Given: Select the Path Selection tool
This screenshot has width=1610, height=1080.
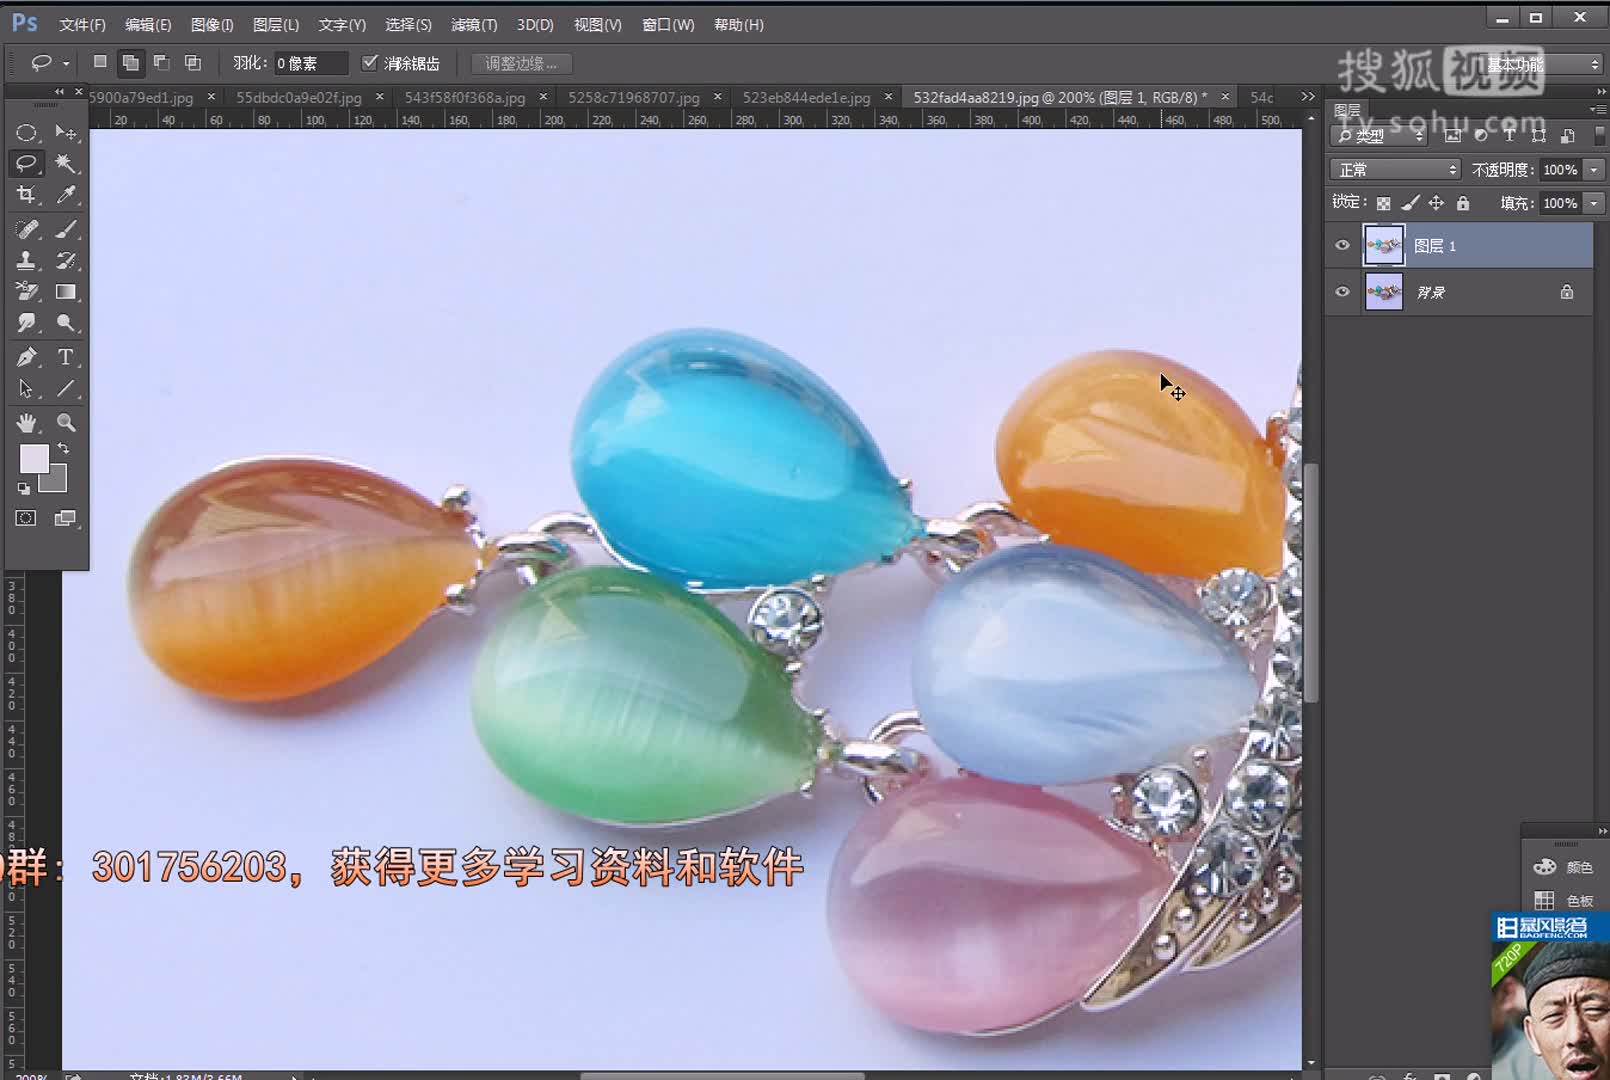Looking at the screenshot, I should [26, 389].
